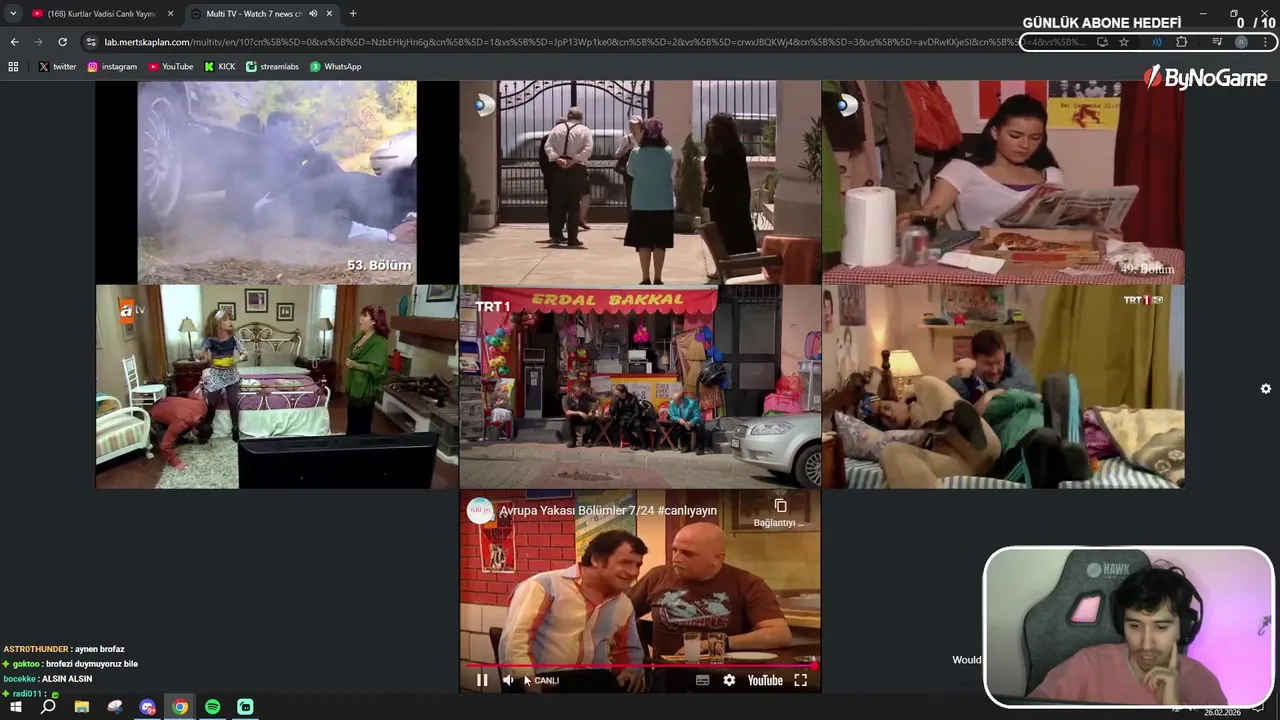Pause the Avrupa Yakası YouTube video
This screenshot has height=720, width=1280.
482,680
